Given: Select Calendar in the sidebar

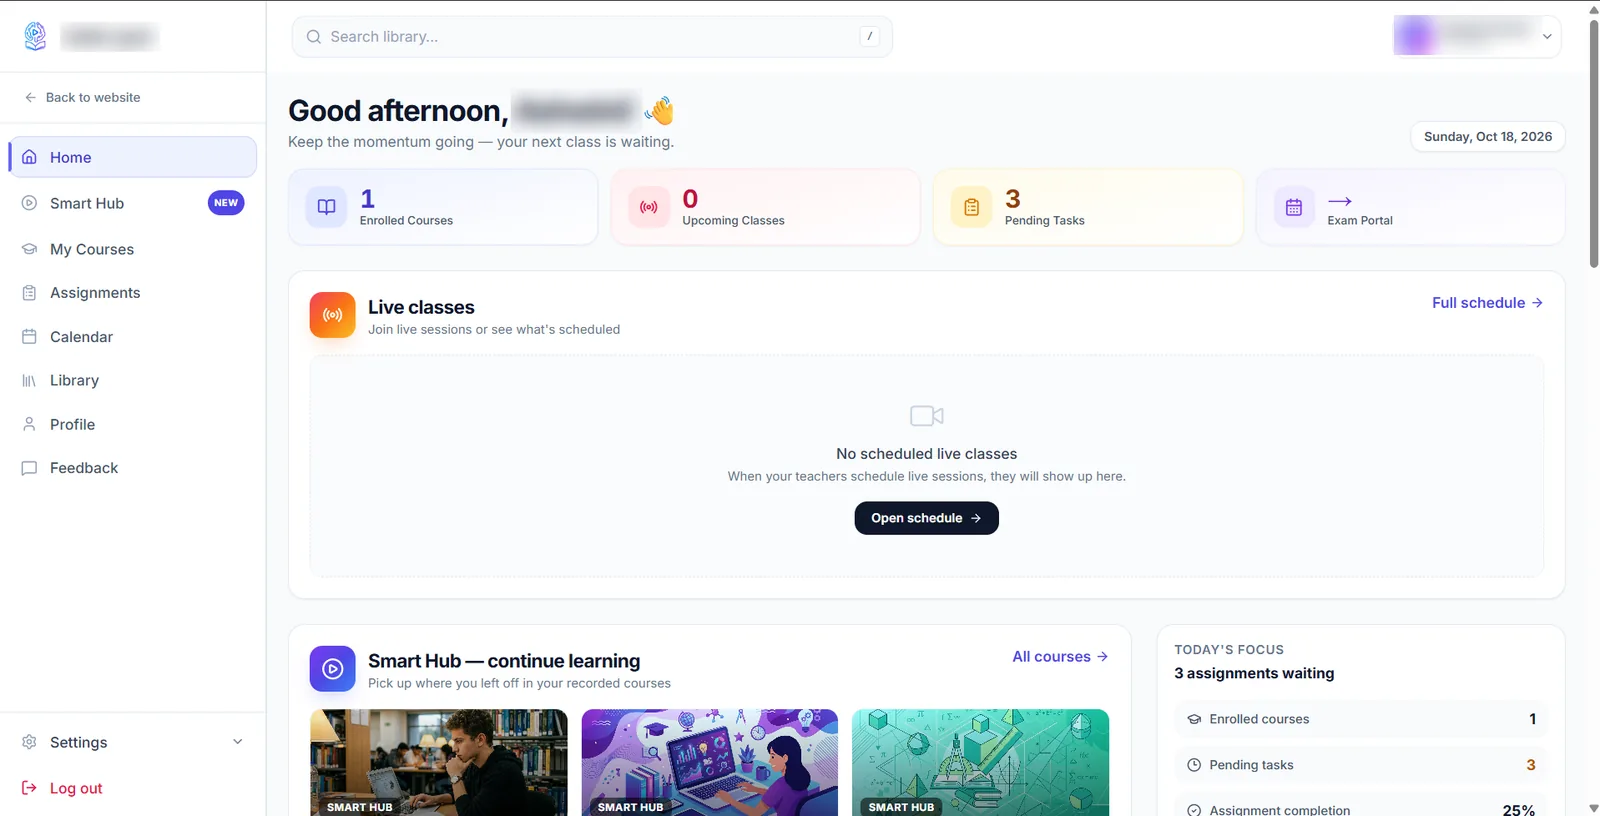Looking at the screenshot, I should (x=133, y=337).
